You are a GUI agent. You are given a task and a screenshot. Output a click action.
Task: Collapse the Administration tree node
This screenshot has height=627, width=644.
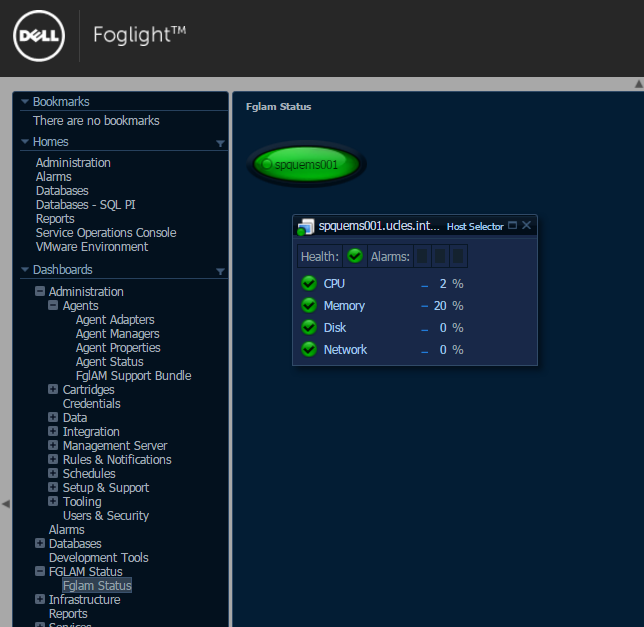point(40,291)
